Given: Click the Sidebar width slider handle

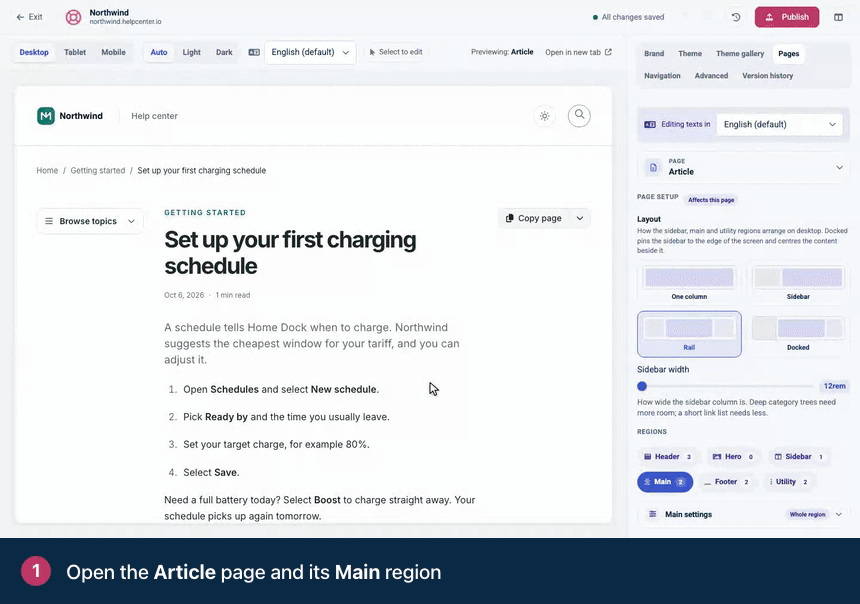Looking at the screenshot, I should (642, 386).
